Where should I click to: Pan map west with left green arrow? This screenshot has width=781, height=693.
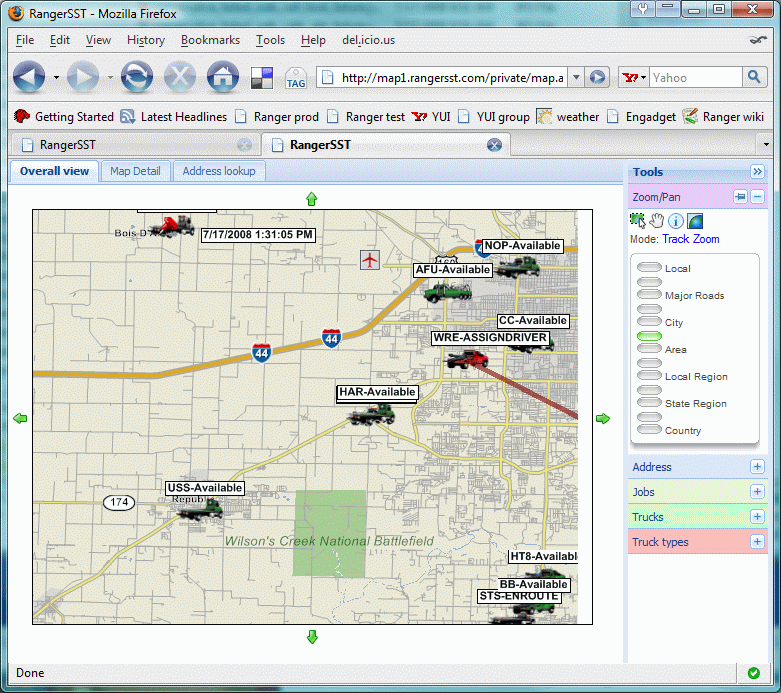[20, 418]
